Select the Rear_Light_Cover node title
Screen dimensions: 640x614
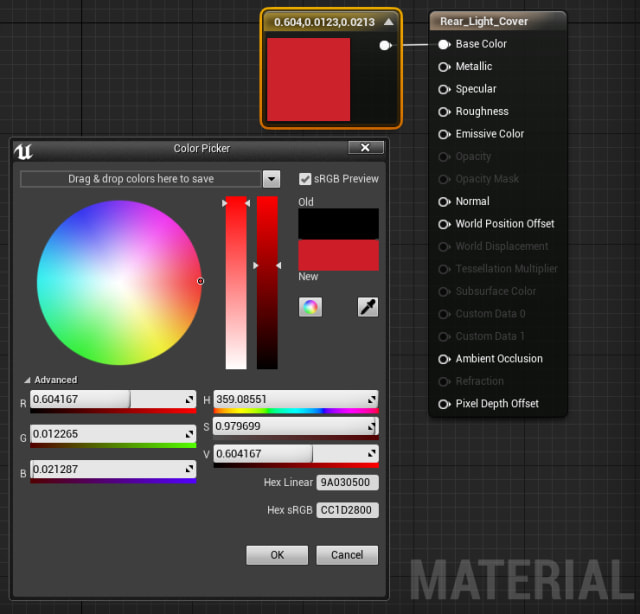pyautogui.click(x=484, y=21)
